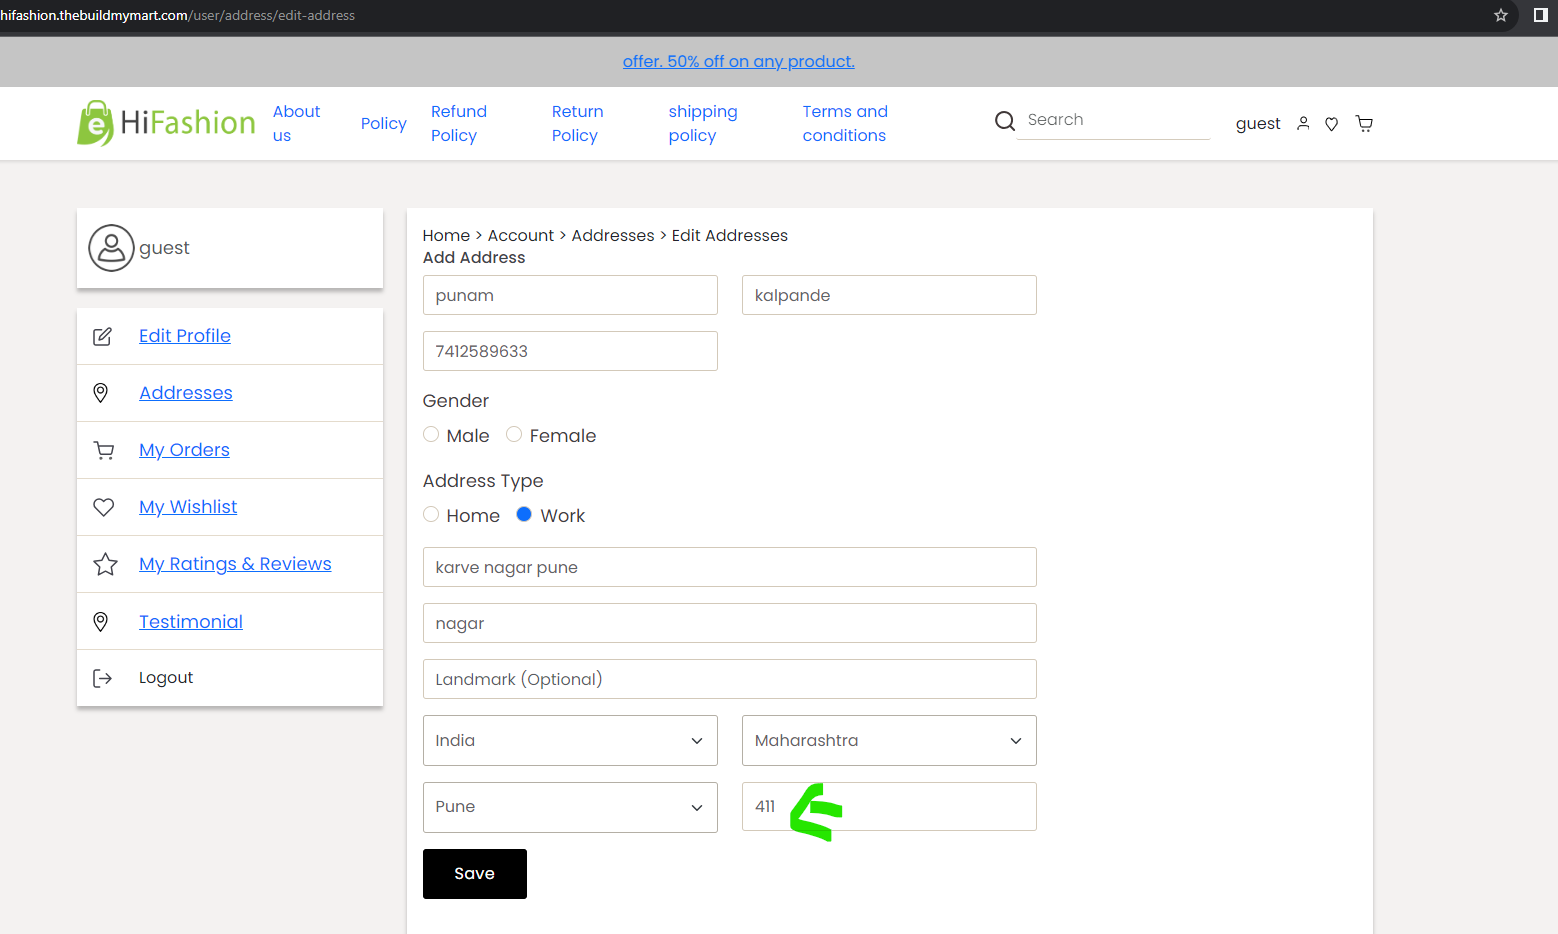Click the pincode field containing 411
This screenshot has width=1558, height=934.
[889, 806]
